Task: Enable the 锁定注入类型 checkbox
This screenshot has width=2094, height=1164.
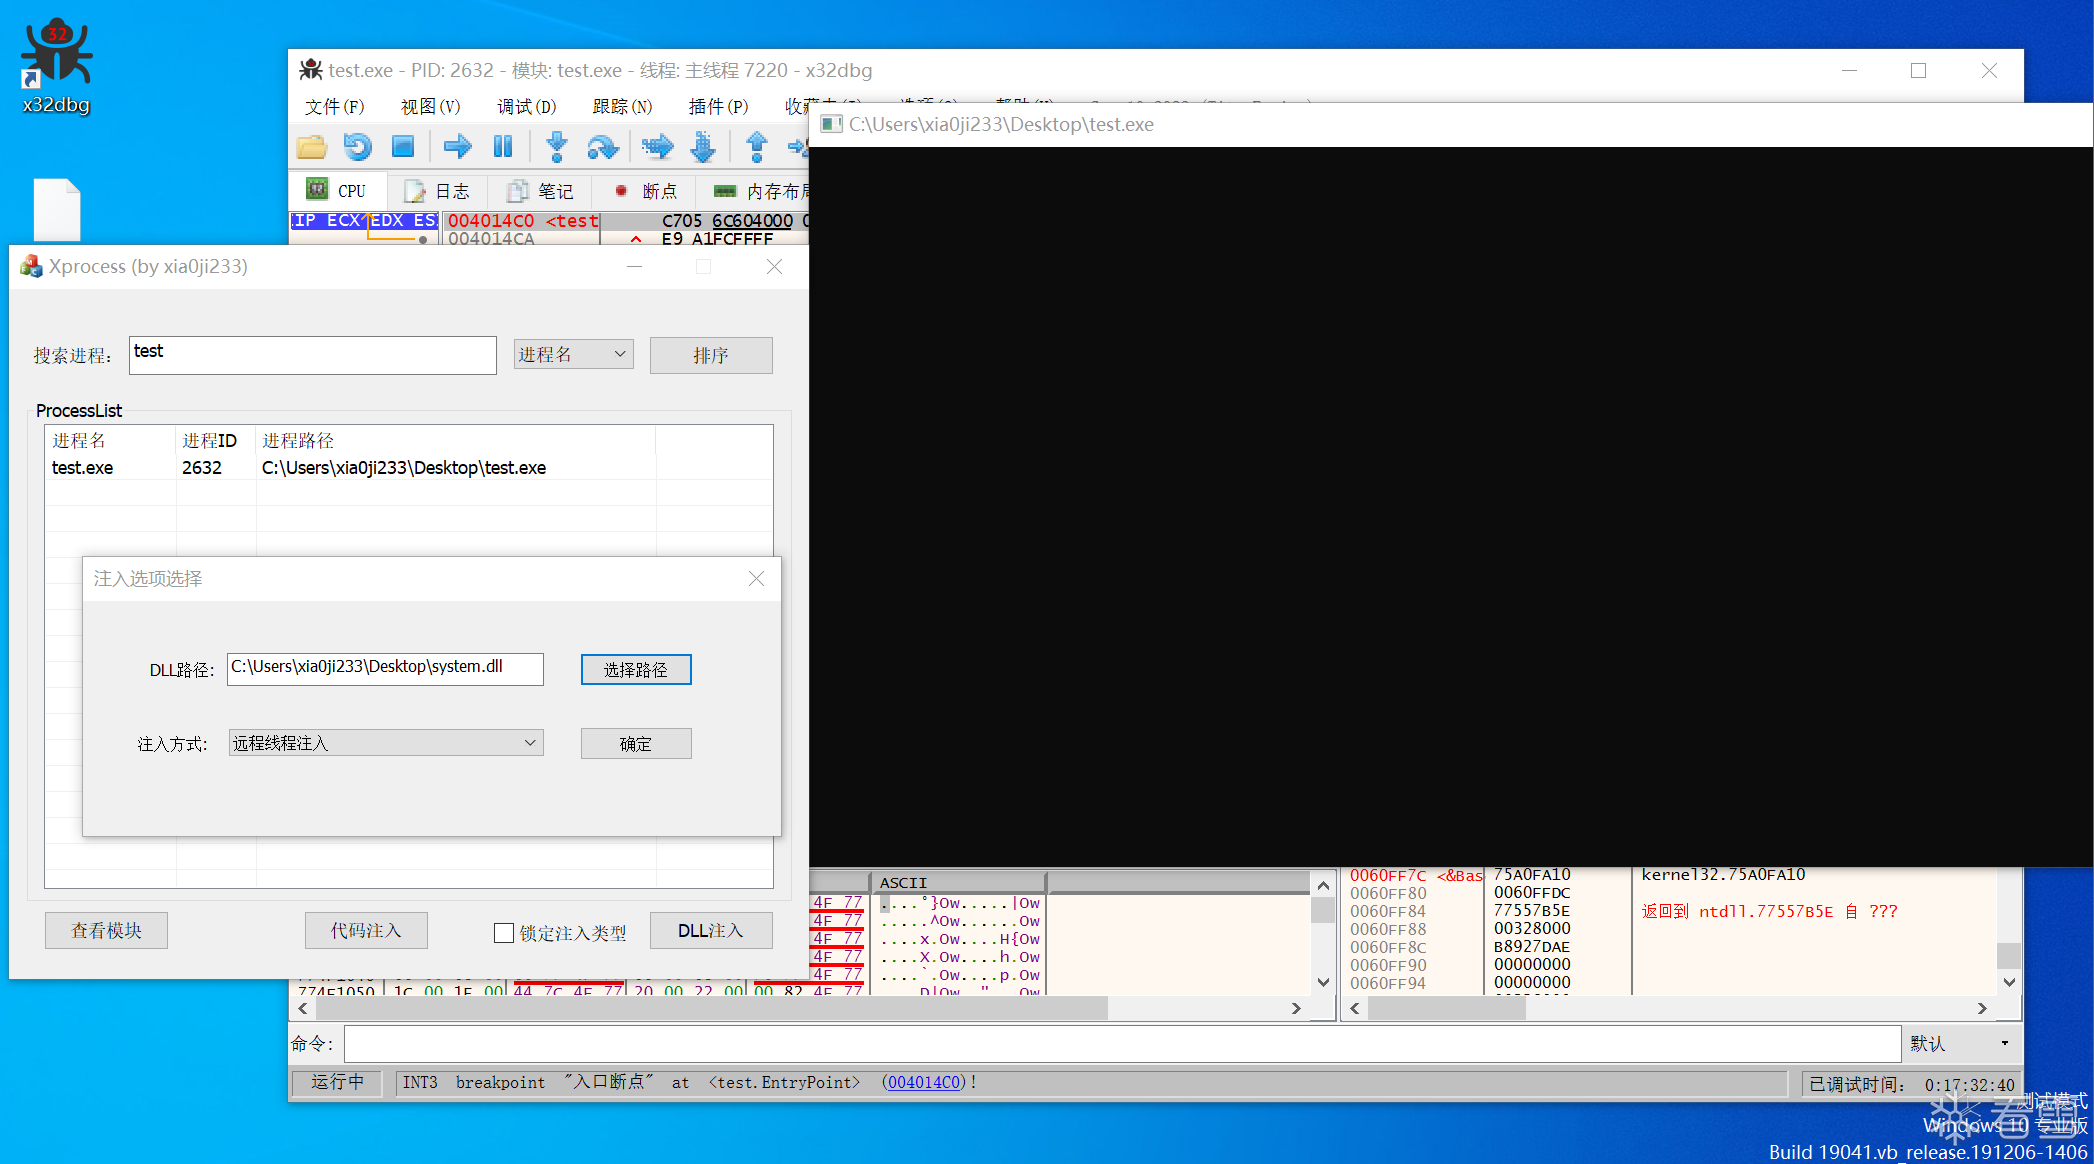Action: [x=504, y=933]
